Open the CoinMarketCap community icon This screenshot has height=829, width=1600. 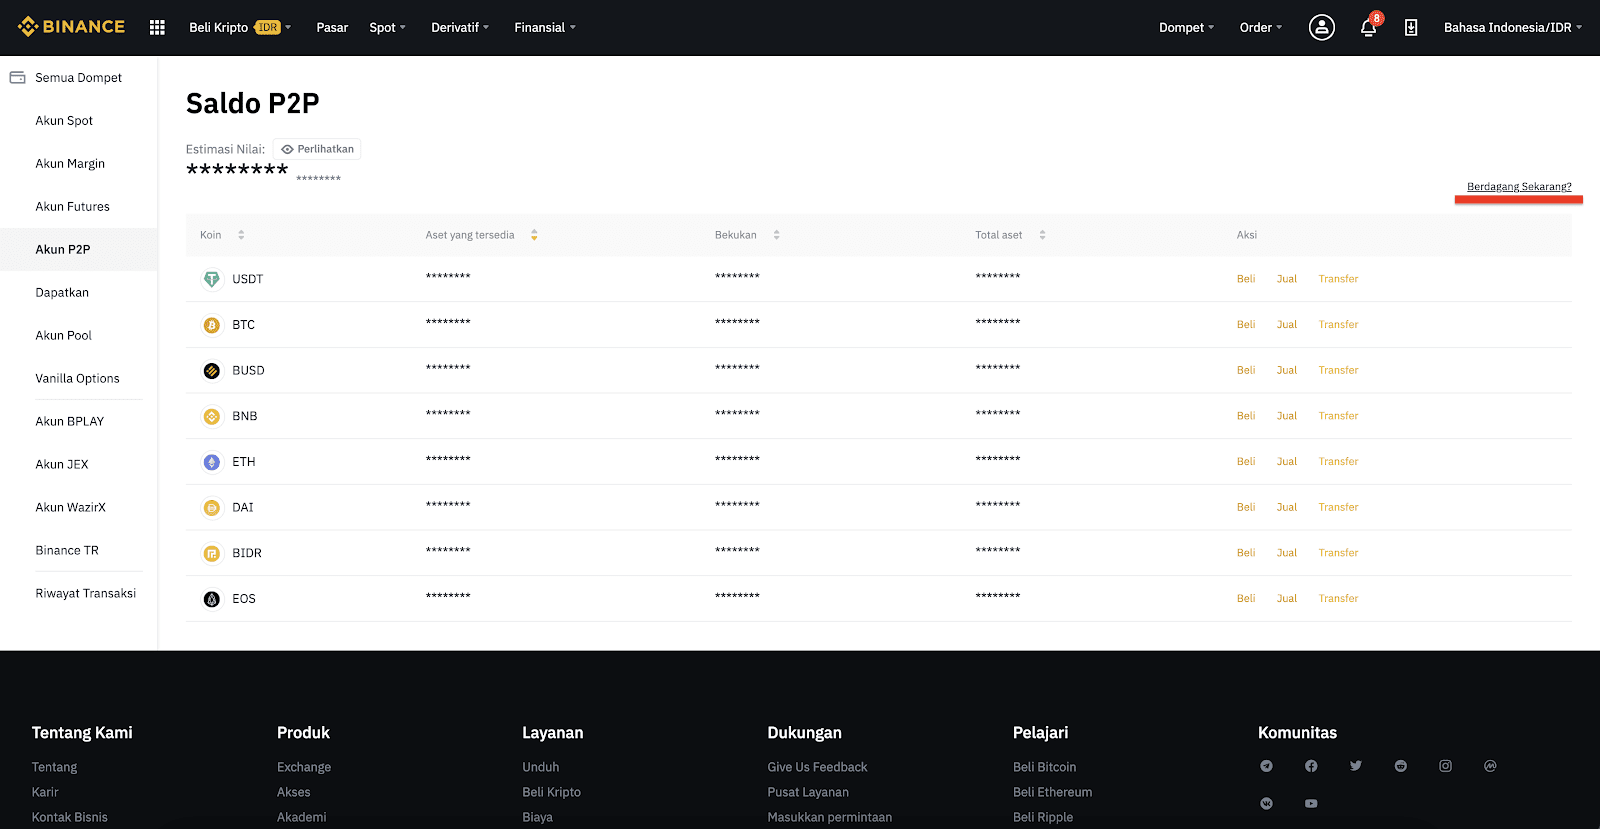pos(1490,766)
